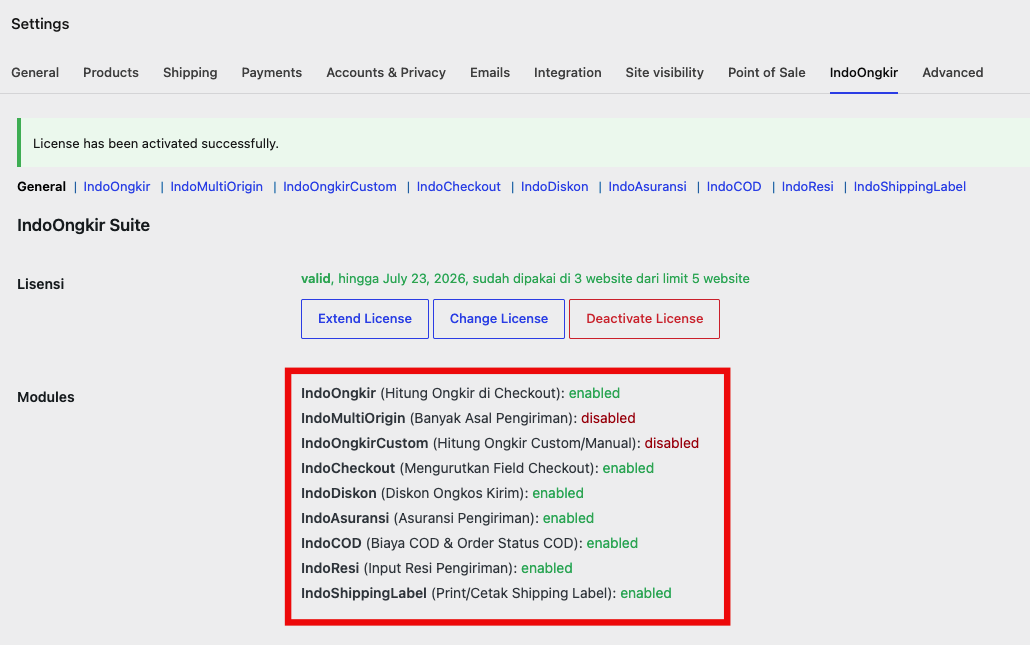1030x645 pixels.
Task: Visit the IndoDiskon section link
Action: (x=554, y=187)
